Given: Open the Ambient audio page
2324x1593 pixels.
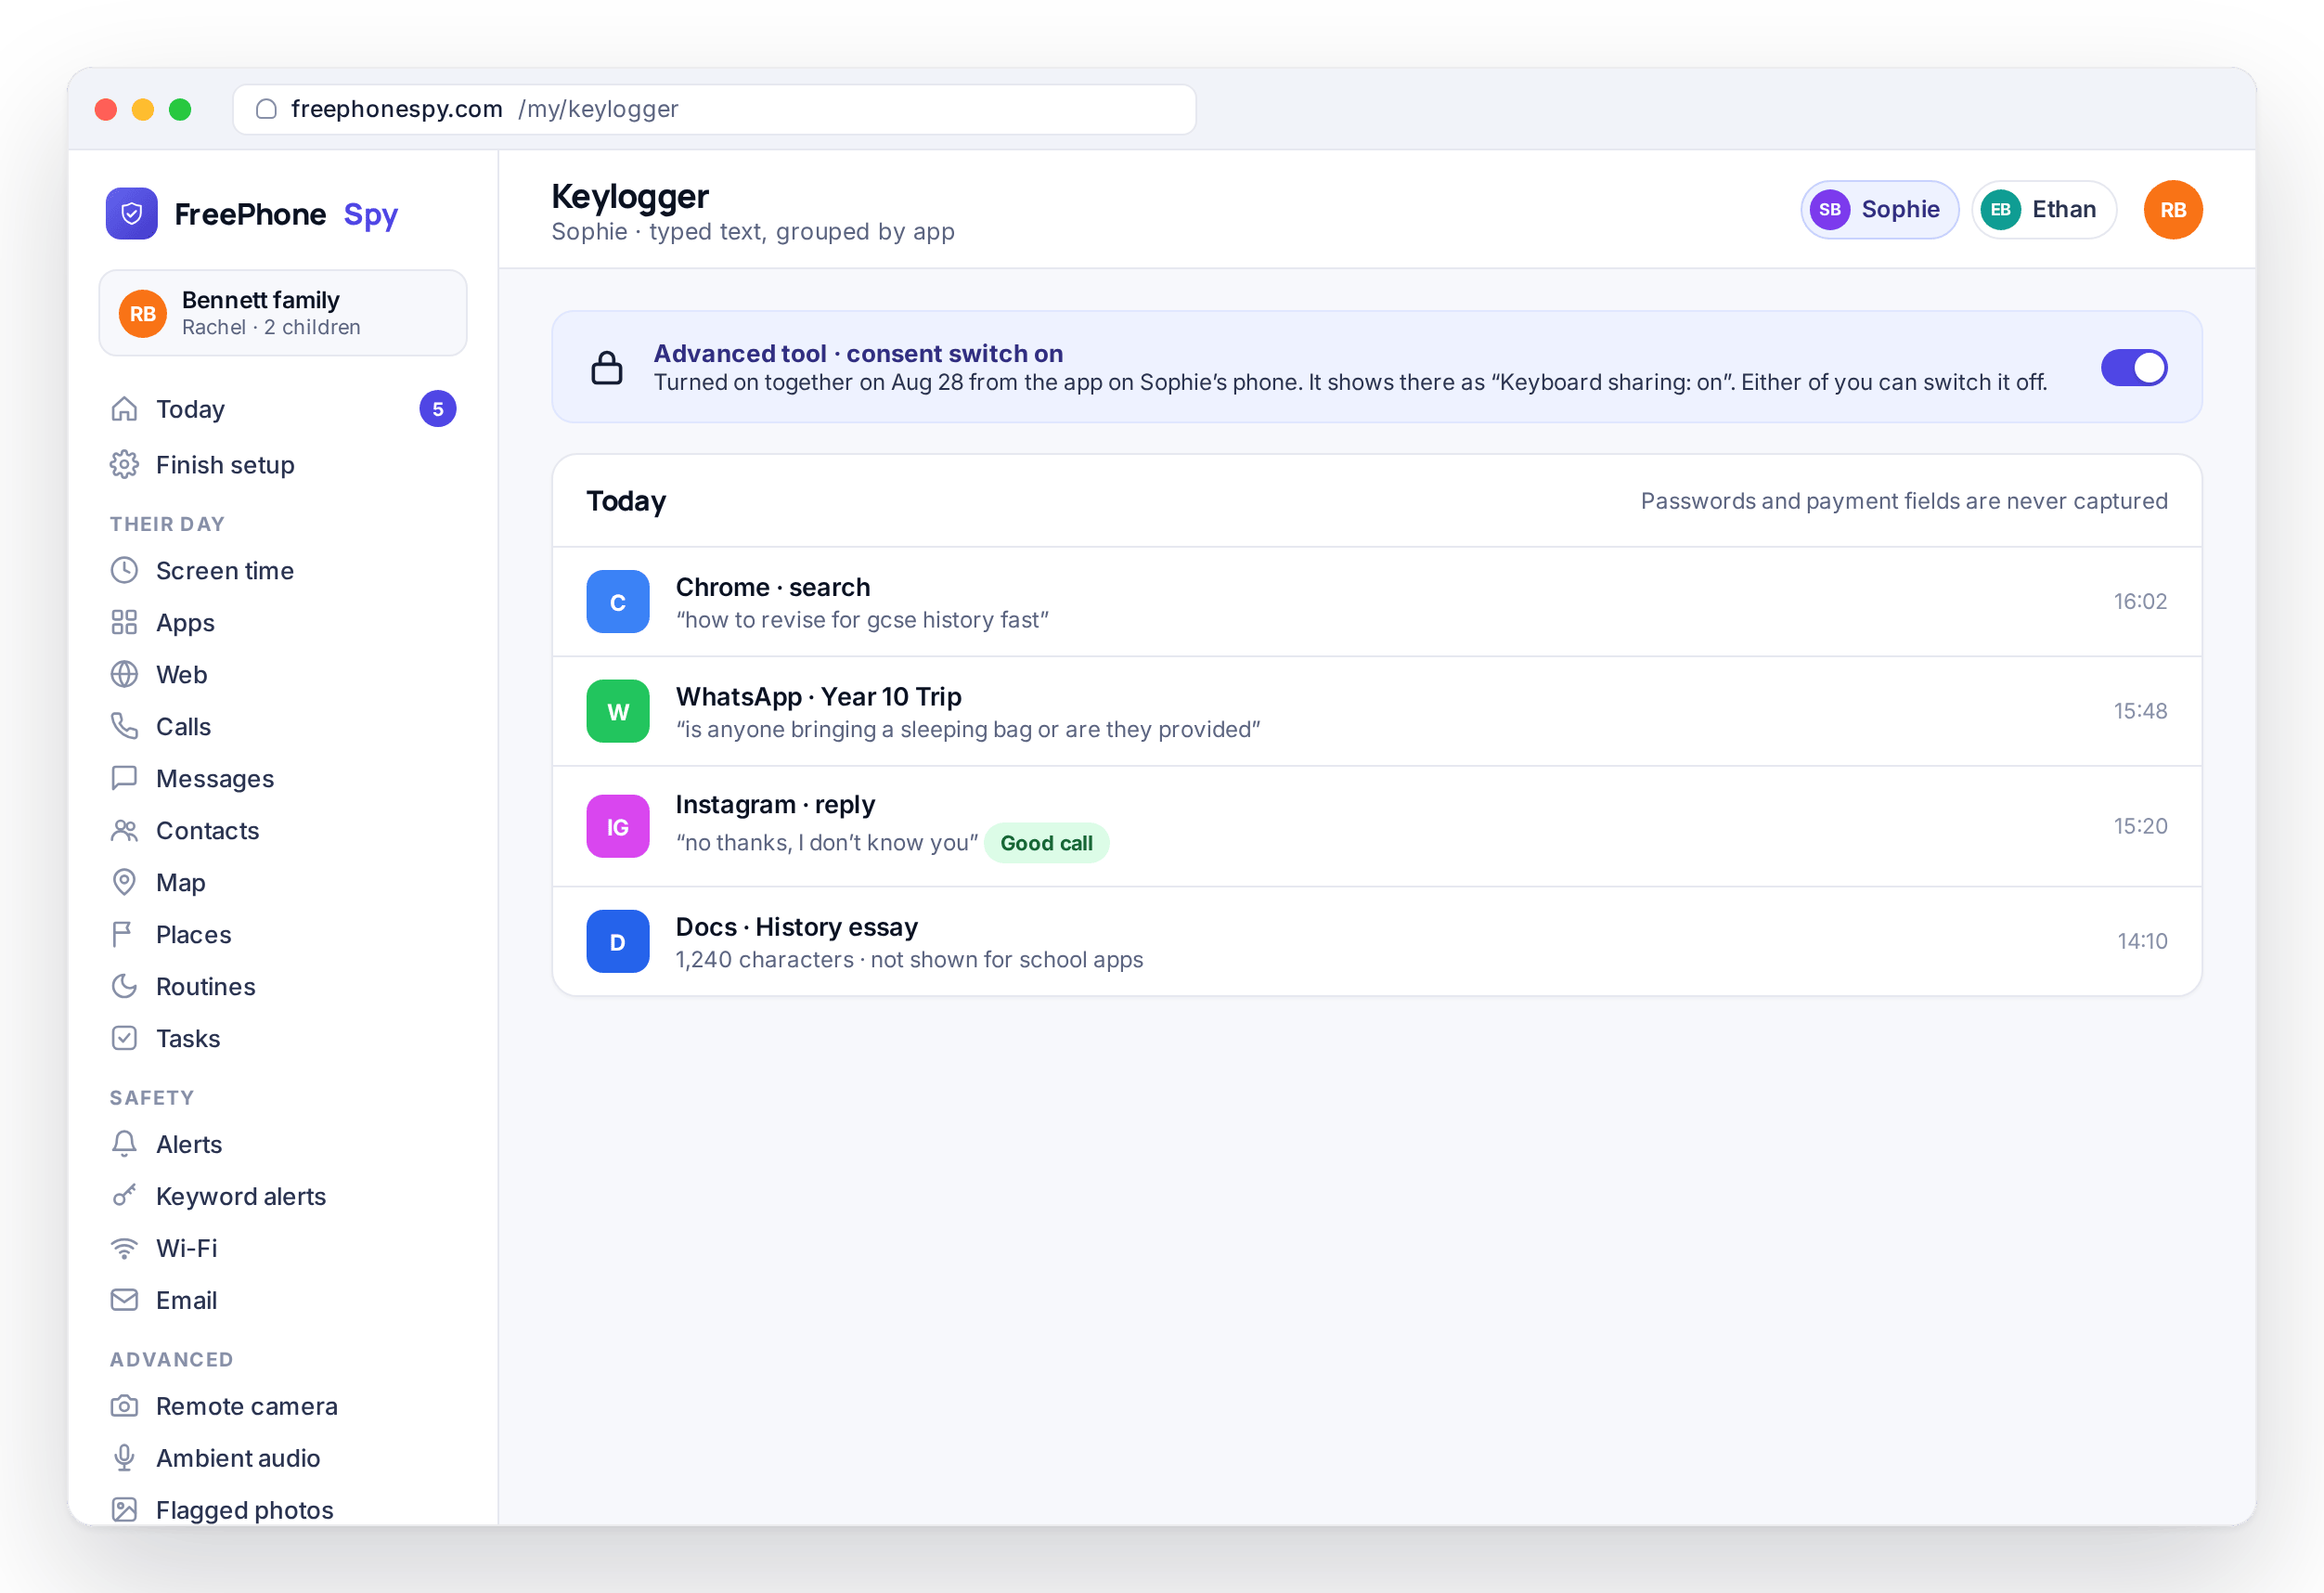Looking at the screenshot, I should pos(283,1459).
